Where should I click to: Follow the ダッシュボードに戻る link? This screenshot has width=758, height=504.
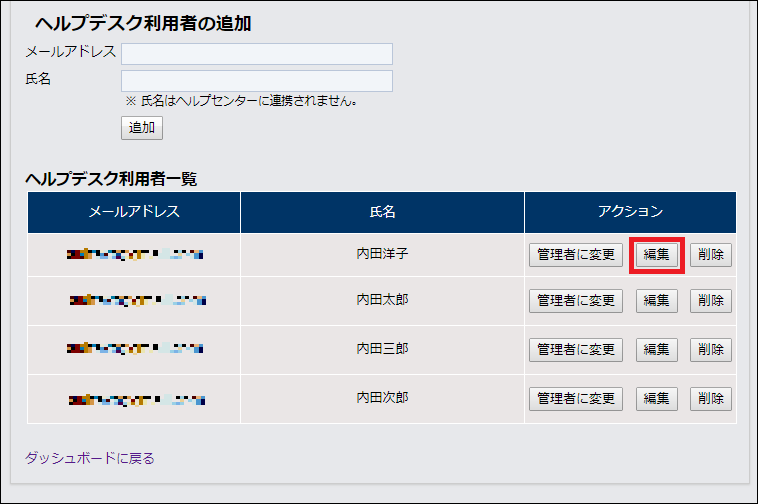coord(90,459)
